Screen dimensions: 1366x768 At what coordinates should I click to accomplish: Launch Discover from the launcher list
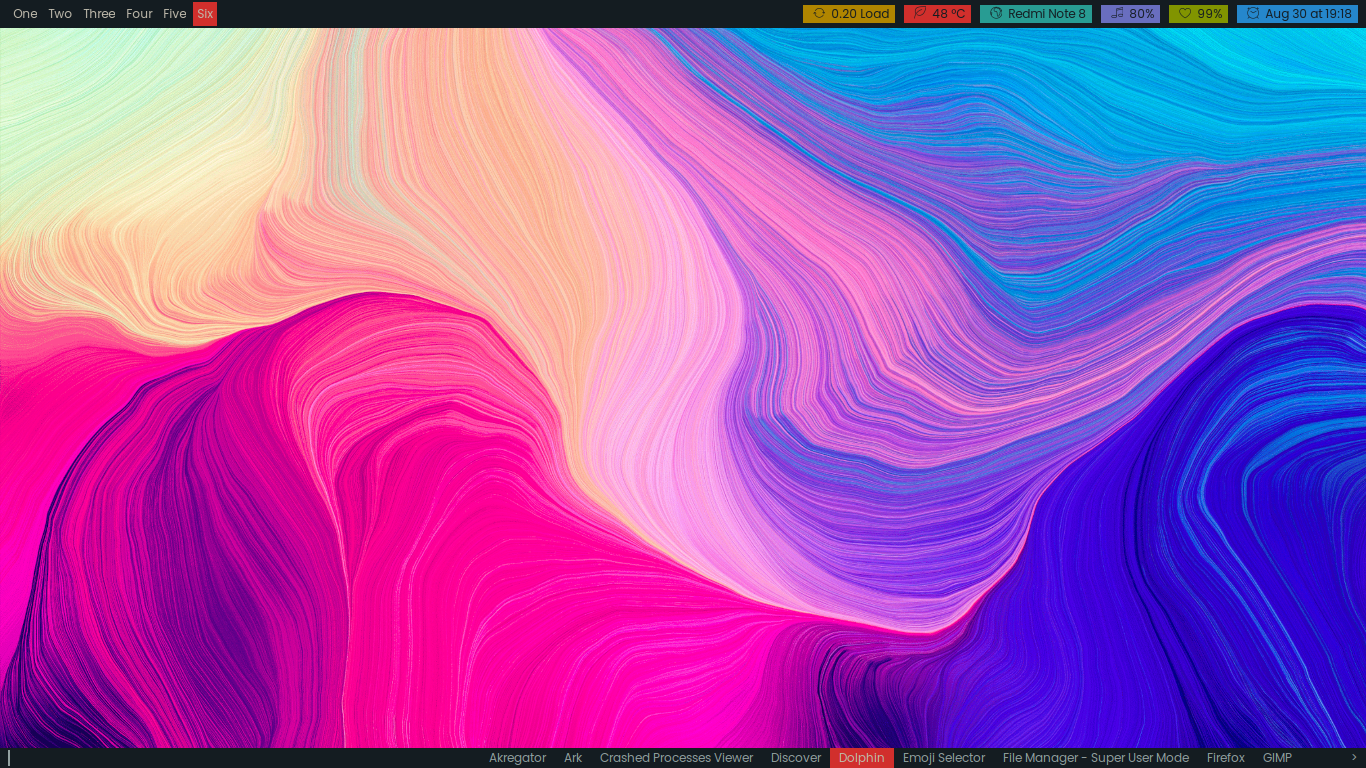[796, 758]
